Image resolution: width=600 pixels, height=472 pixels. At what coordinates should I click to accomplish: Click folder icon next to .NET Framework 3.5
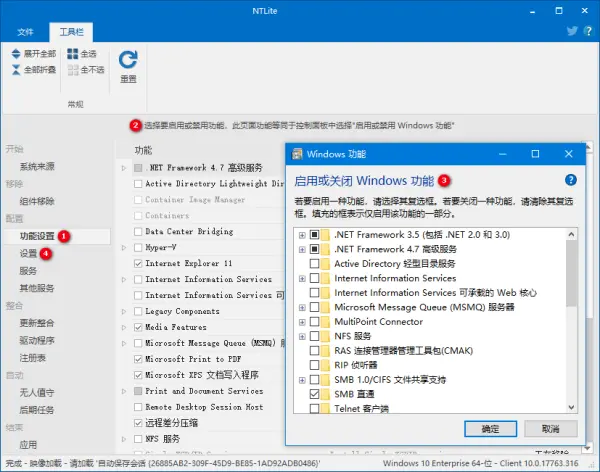pyautogui.click(x=325, y=235)
